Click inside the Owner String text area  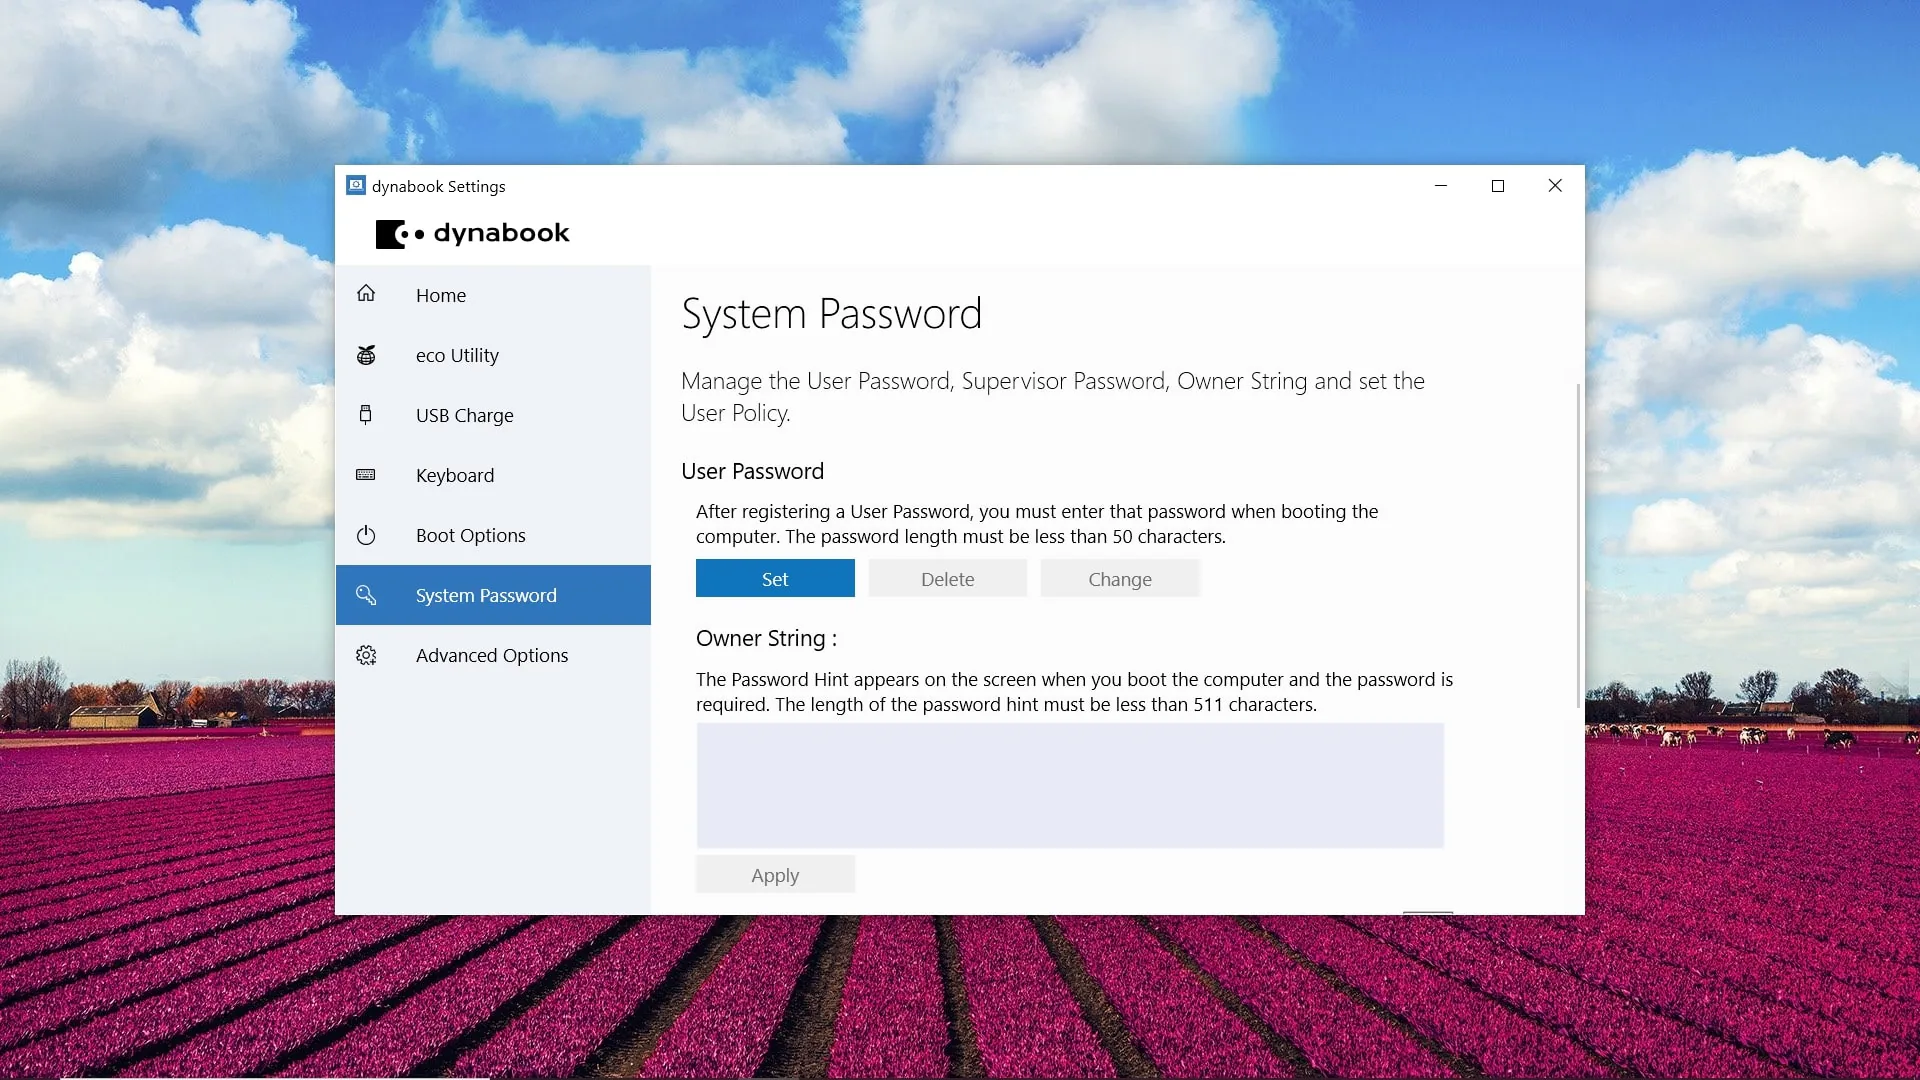pyautogui.click(x=1070, y=785)
